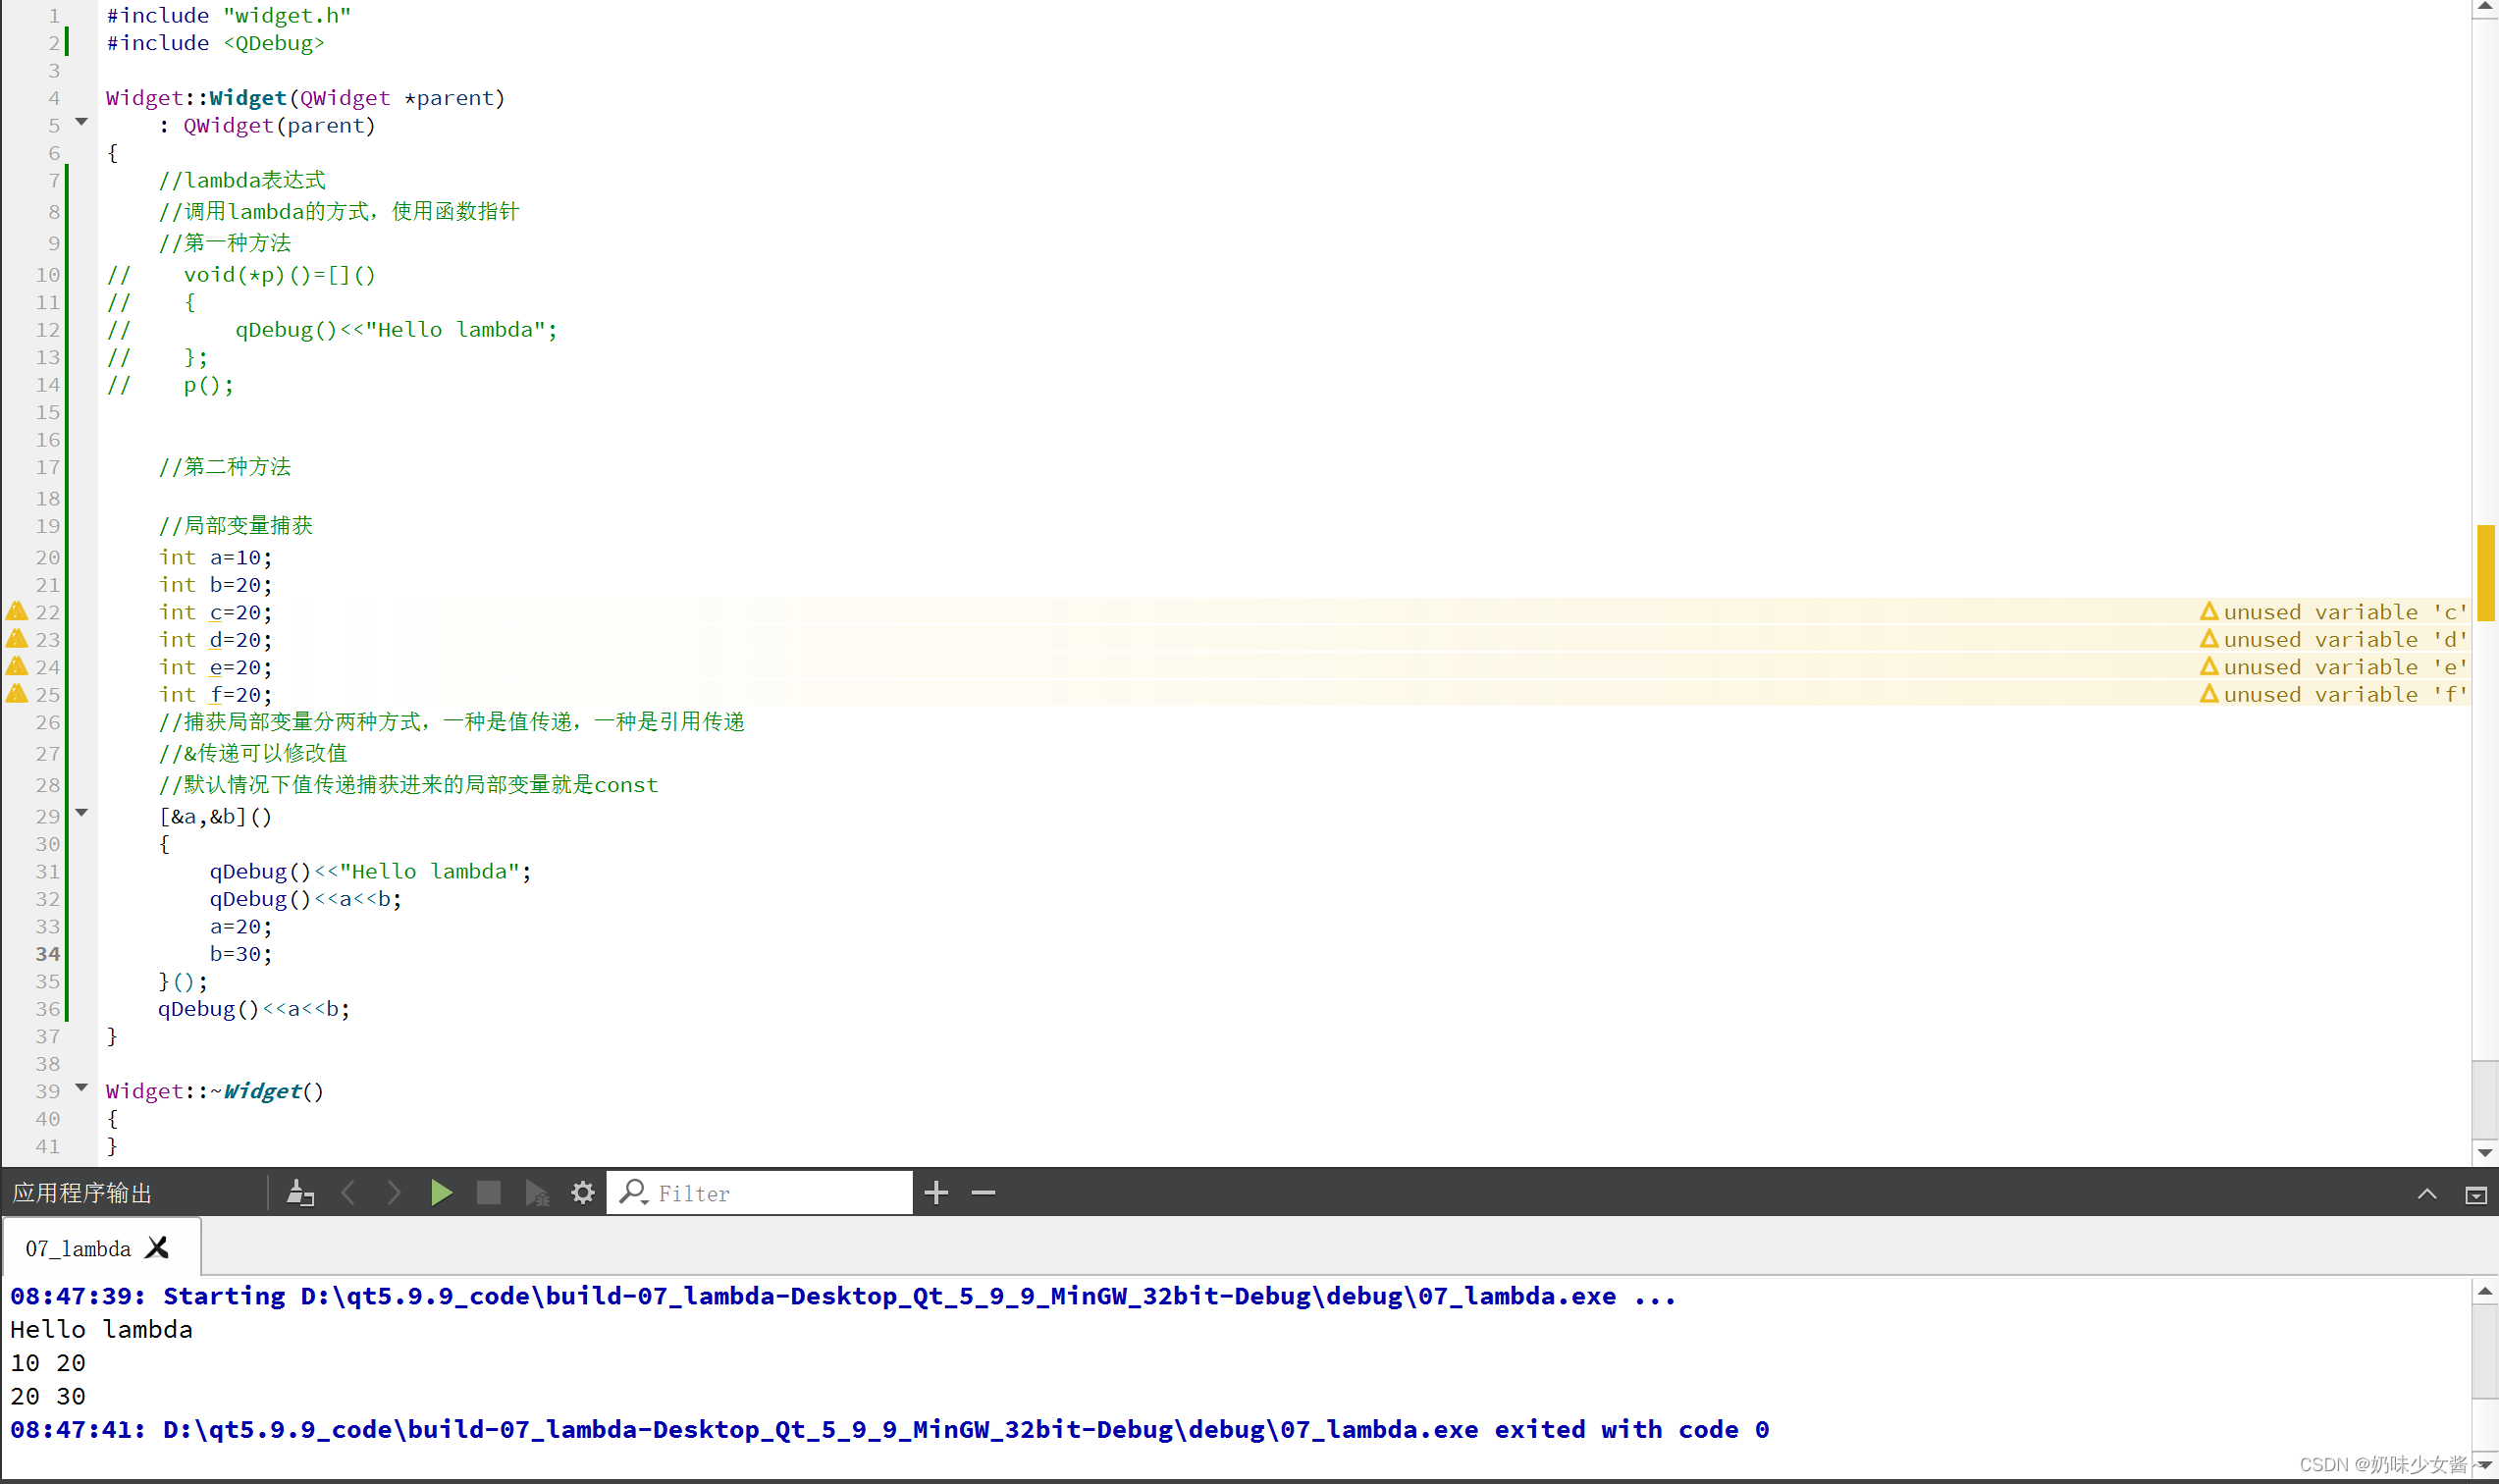2499x1484 pixels.
Task: Re-run the application with green play button
Action: (x=441, y=1192)
